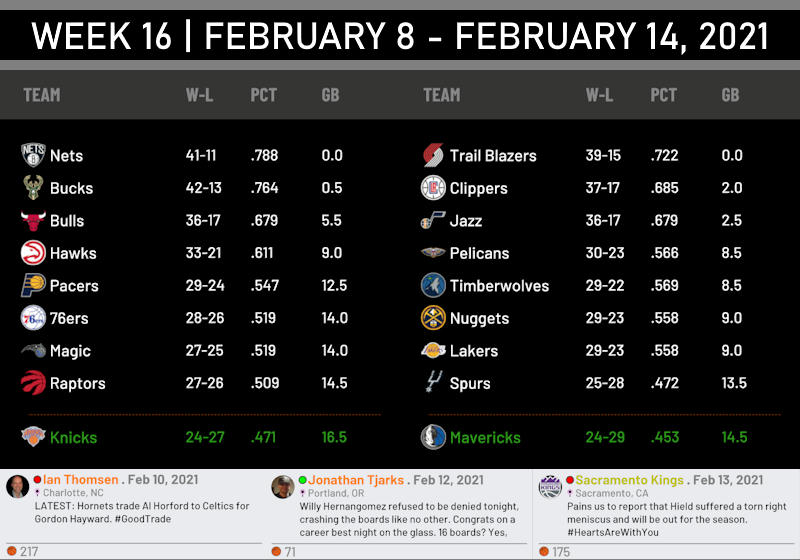Click the Trail Blazers logo
The image size is (800, 560).
433,155
